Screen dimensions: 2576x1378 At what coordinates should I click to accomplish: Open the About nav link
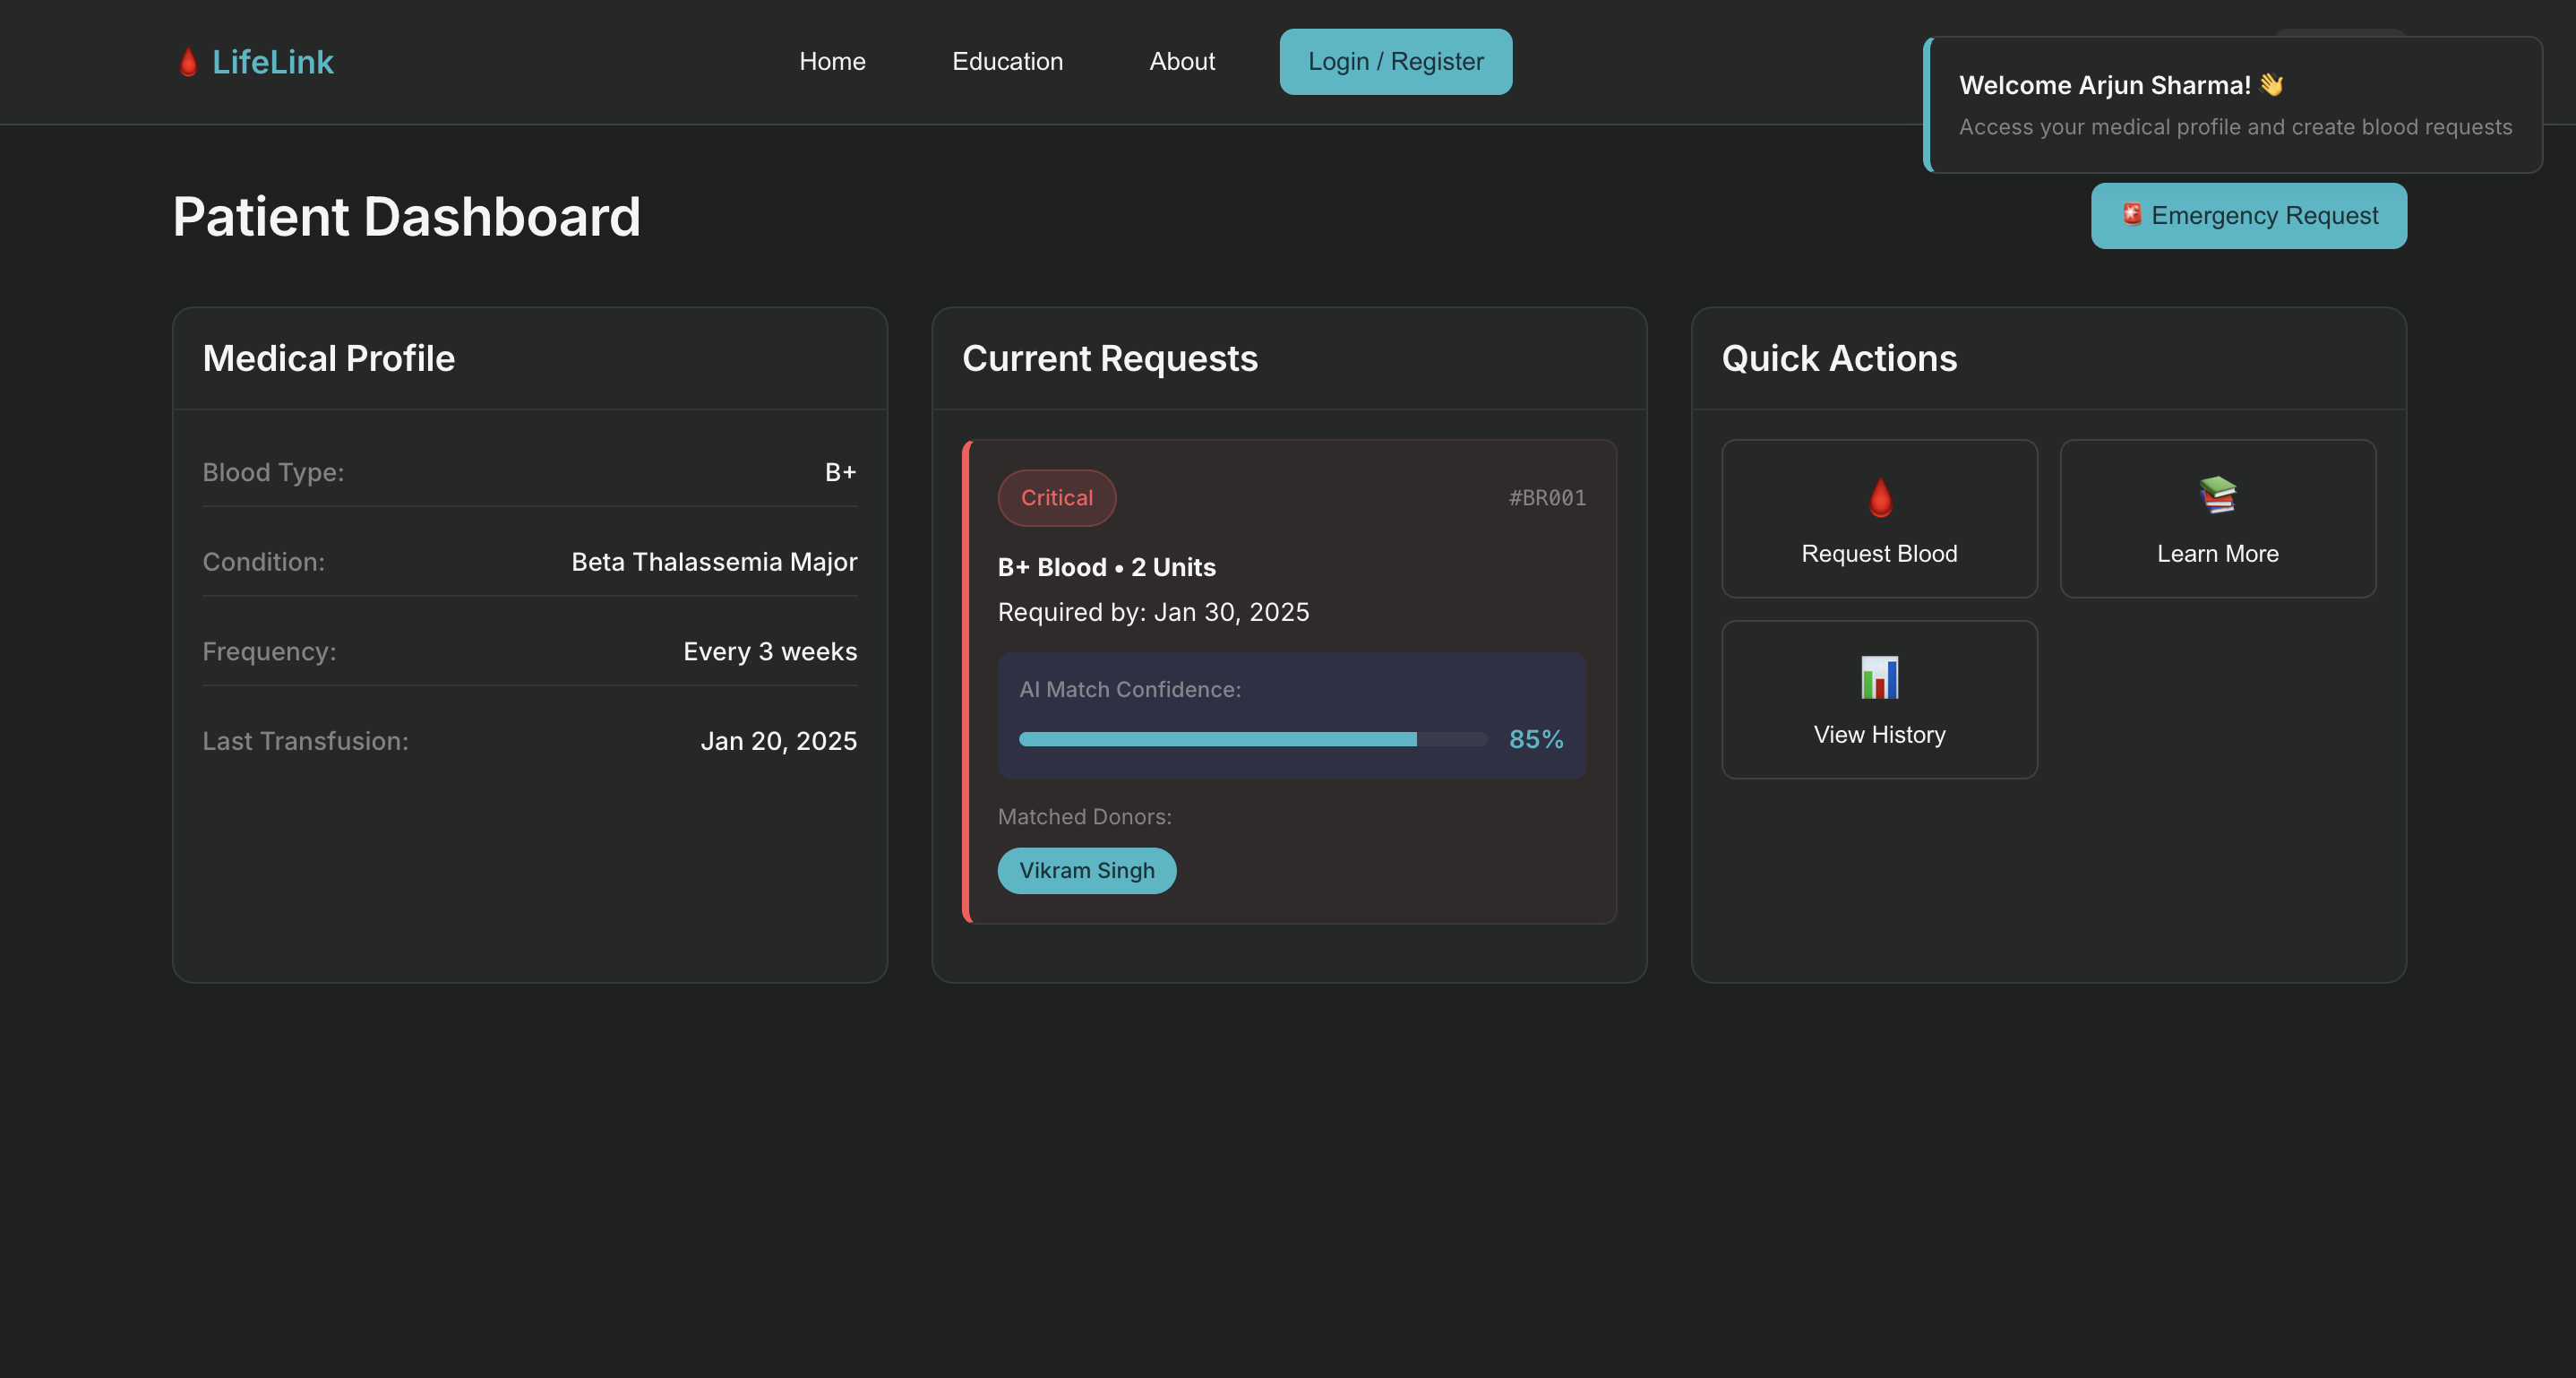1181,62
